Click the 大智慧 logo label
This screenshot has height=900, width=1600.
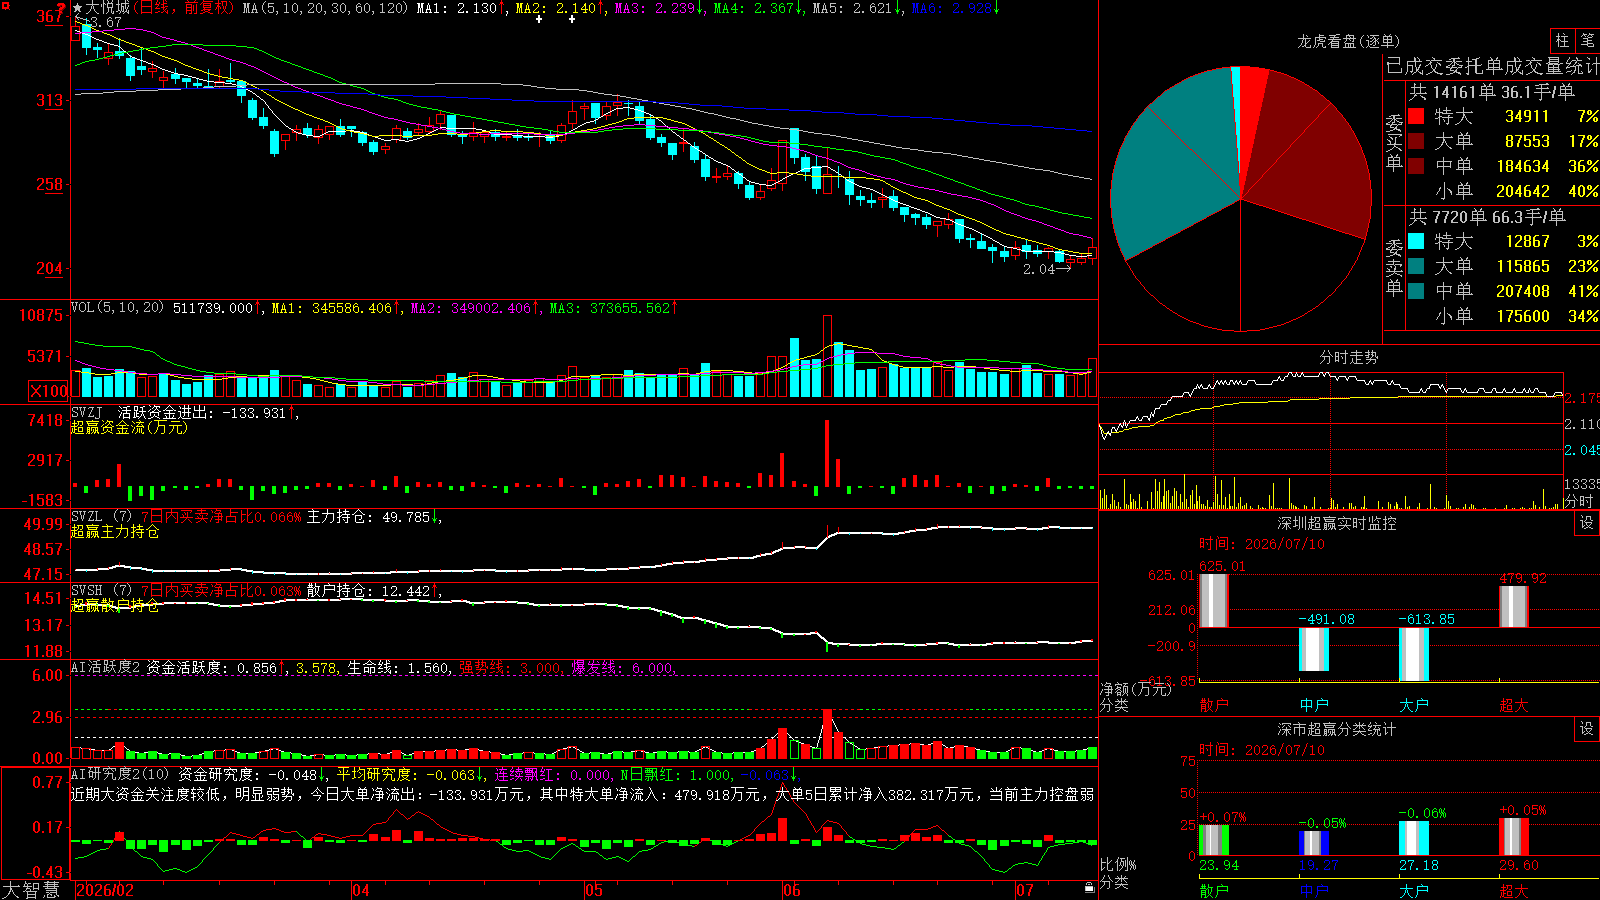(31, 890)
